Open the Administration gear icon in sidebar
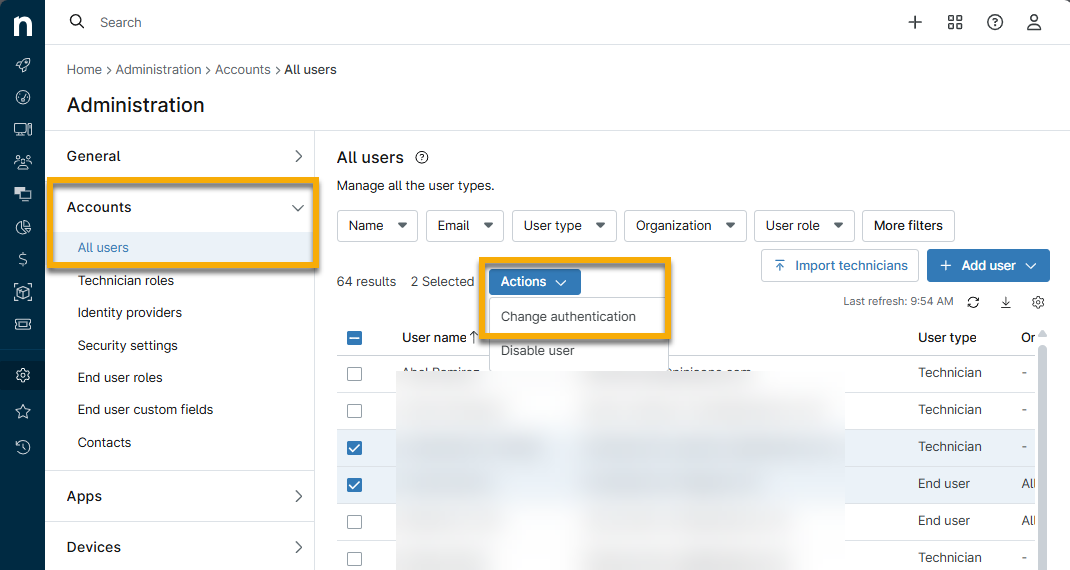The image size is (1070, 570). tap(23, 375)
